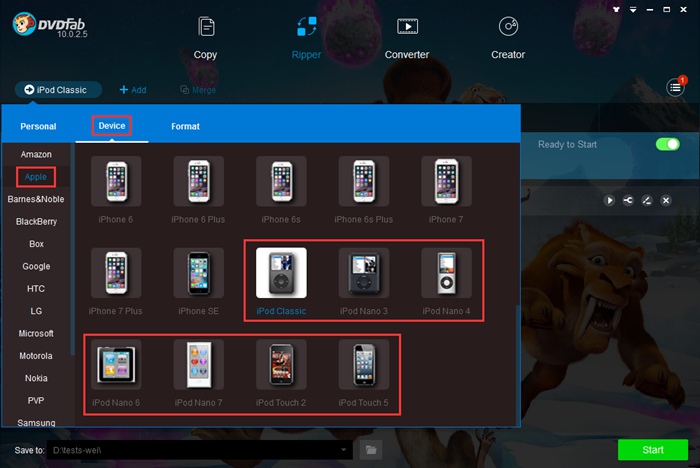This screenshot has height=468, width=700.
Task: Select Barnes&Noble in the brand list
Action: [36, 199]
